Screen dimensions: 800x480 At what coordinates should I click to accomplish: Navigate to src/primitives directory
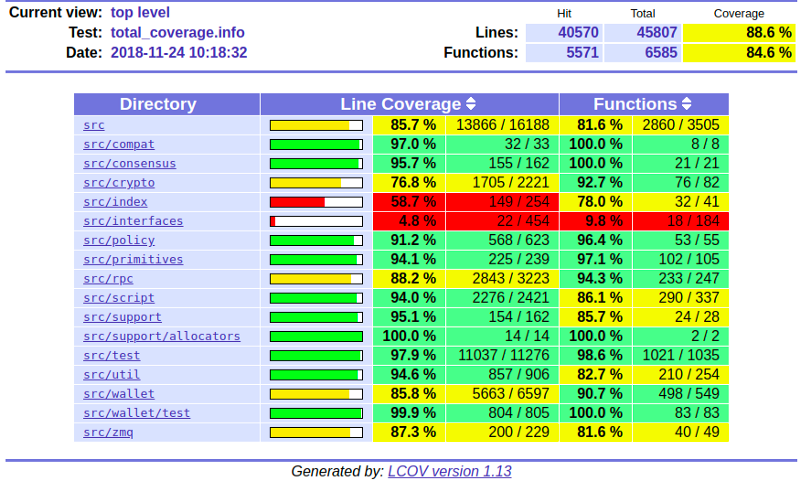click(x=133, y=259)
